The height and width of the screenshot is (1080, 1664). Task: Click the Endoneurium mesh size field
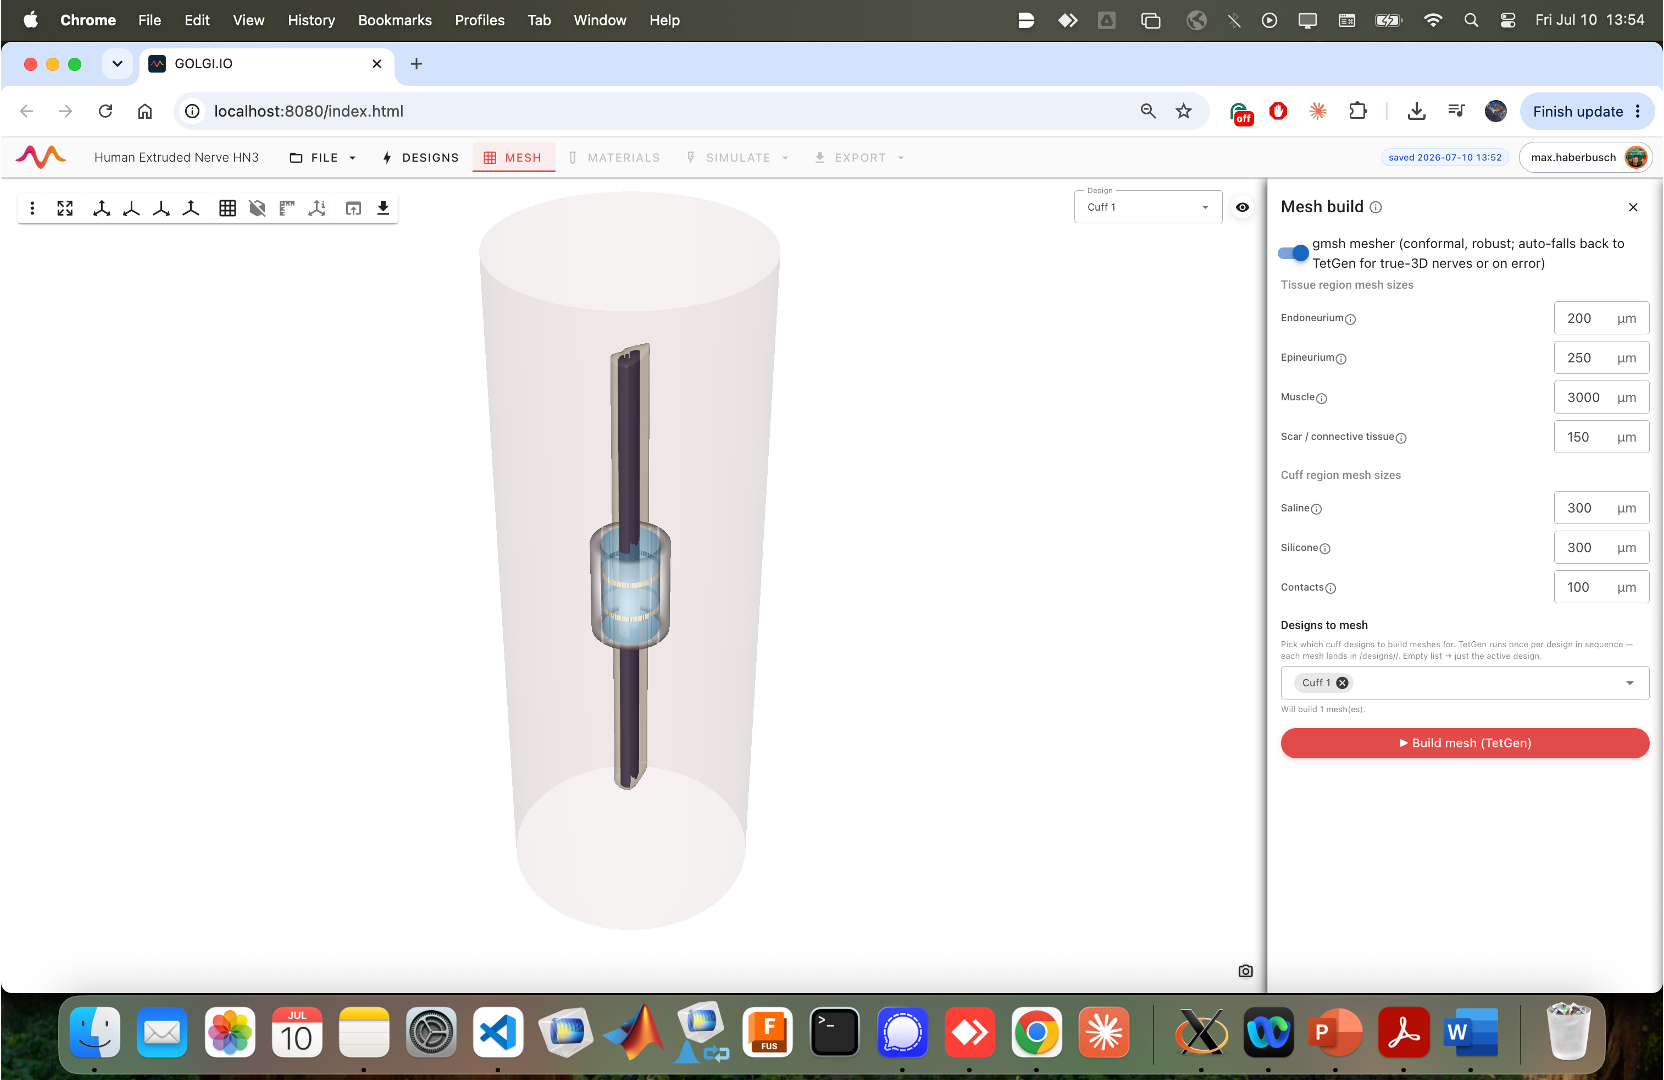(1601, 318)
